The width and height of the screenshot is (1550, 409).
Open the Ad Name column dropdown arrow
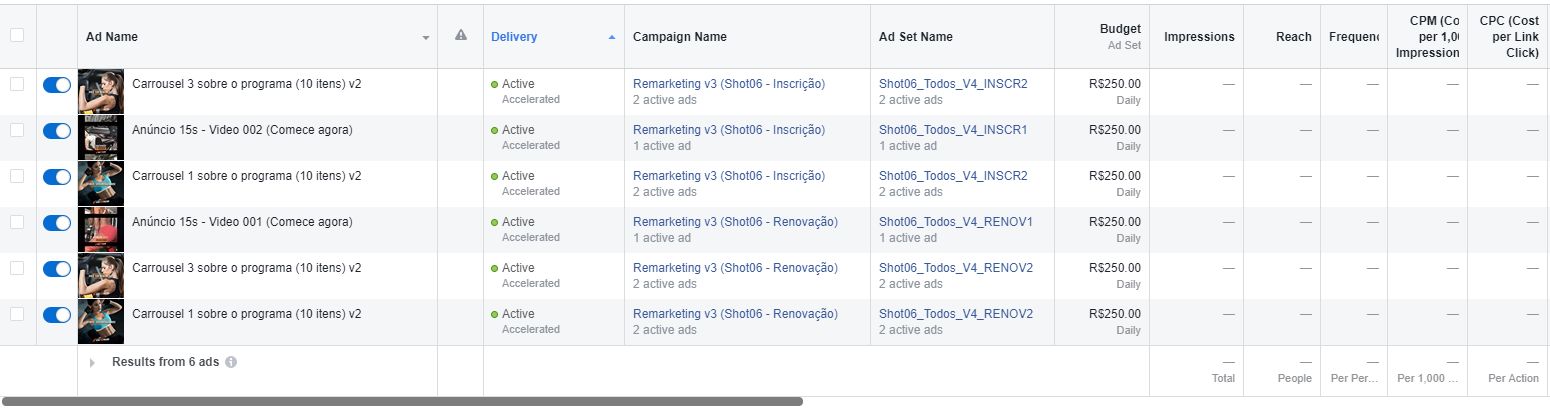pyautogui.click(x=426, y=38)
